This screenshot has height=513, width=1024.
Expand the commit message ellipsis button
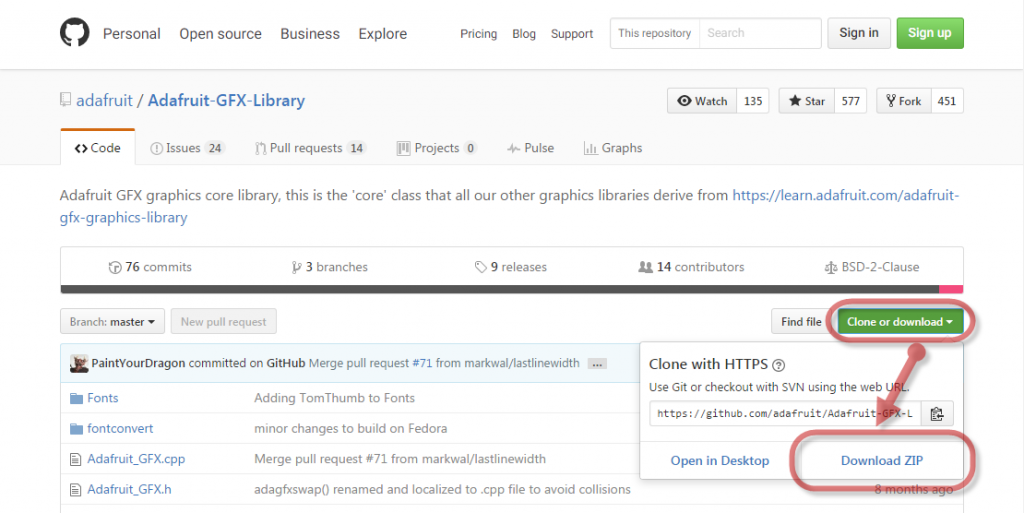tap(596, 364)
